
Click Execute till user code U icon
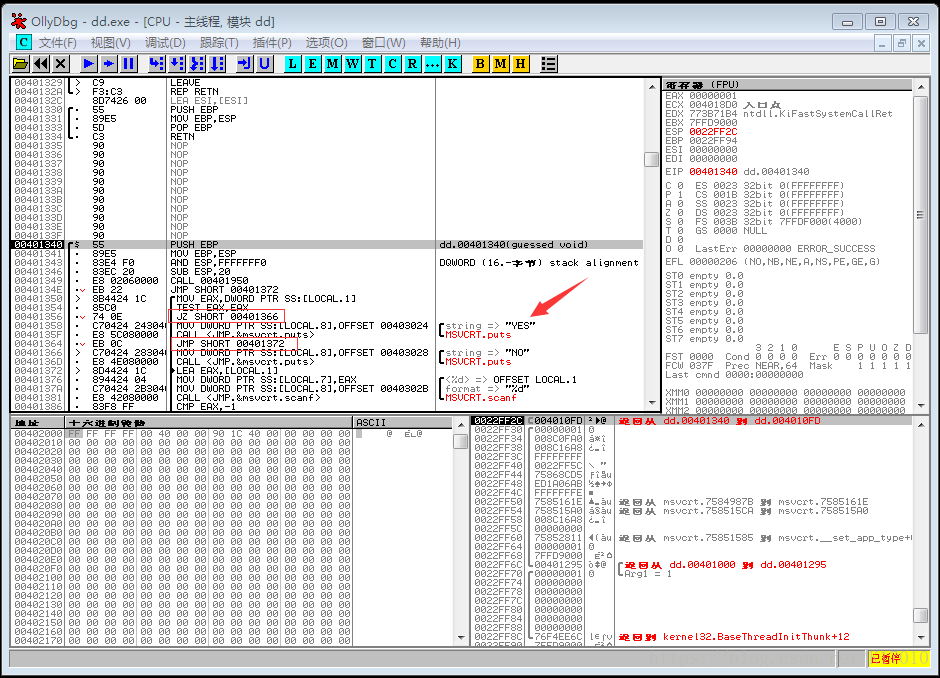[x=264, y=64]
